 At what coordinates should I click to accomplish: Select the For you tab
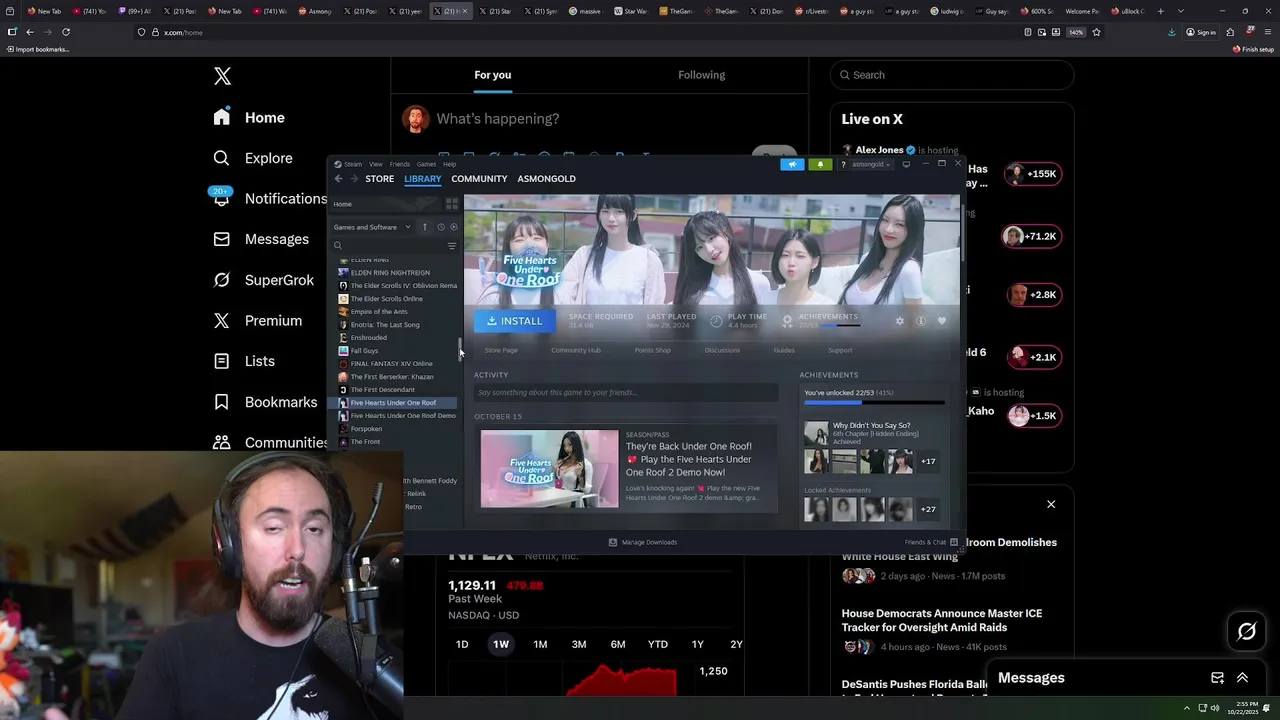pos(492,75)
